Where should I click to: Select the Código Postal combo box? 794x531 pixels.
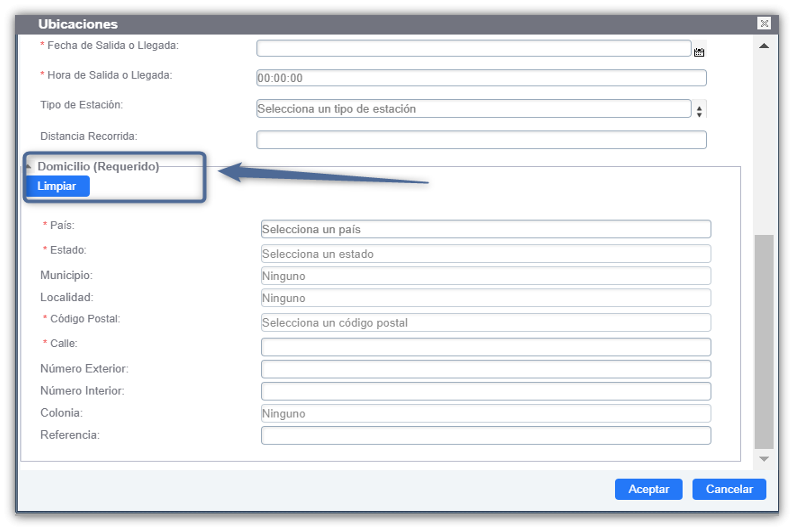pyautogui.click(x=486, y=322)
